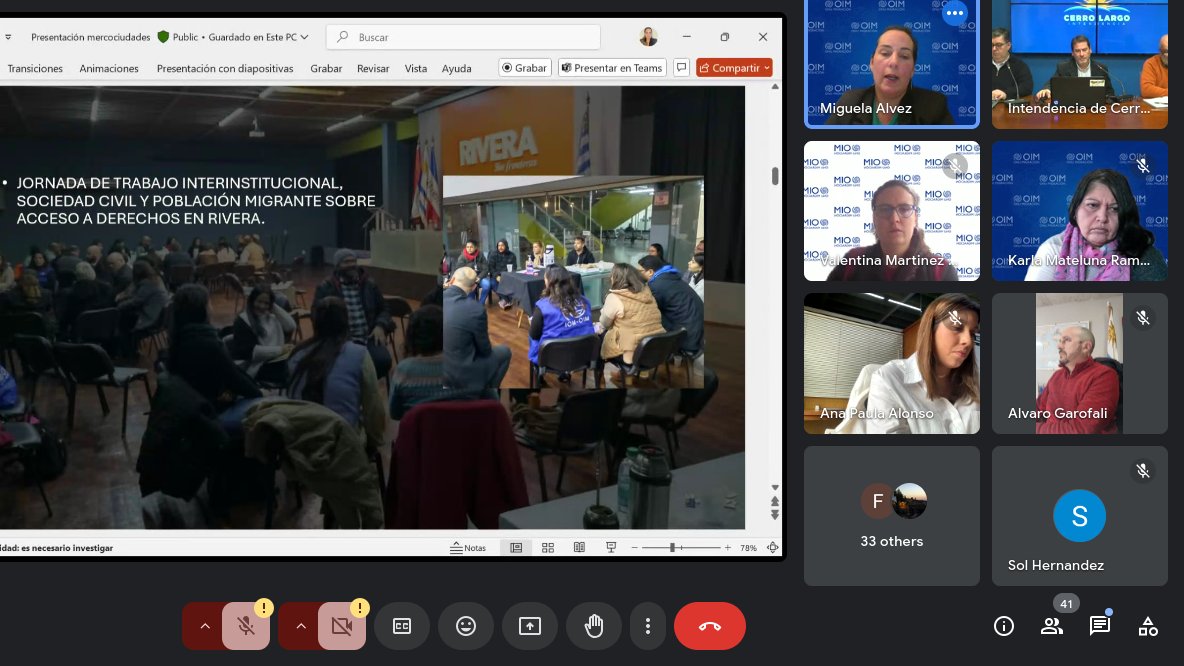This screenshot has width=1184, height=666.
Task: Click the Jornada de Trabajo slide text
Action: click(196, 201)
